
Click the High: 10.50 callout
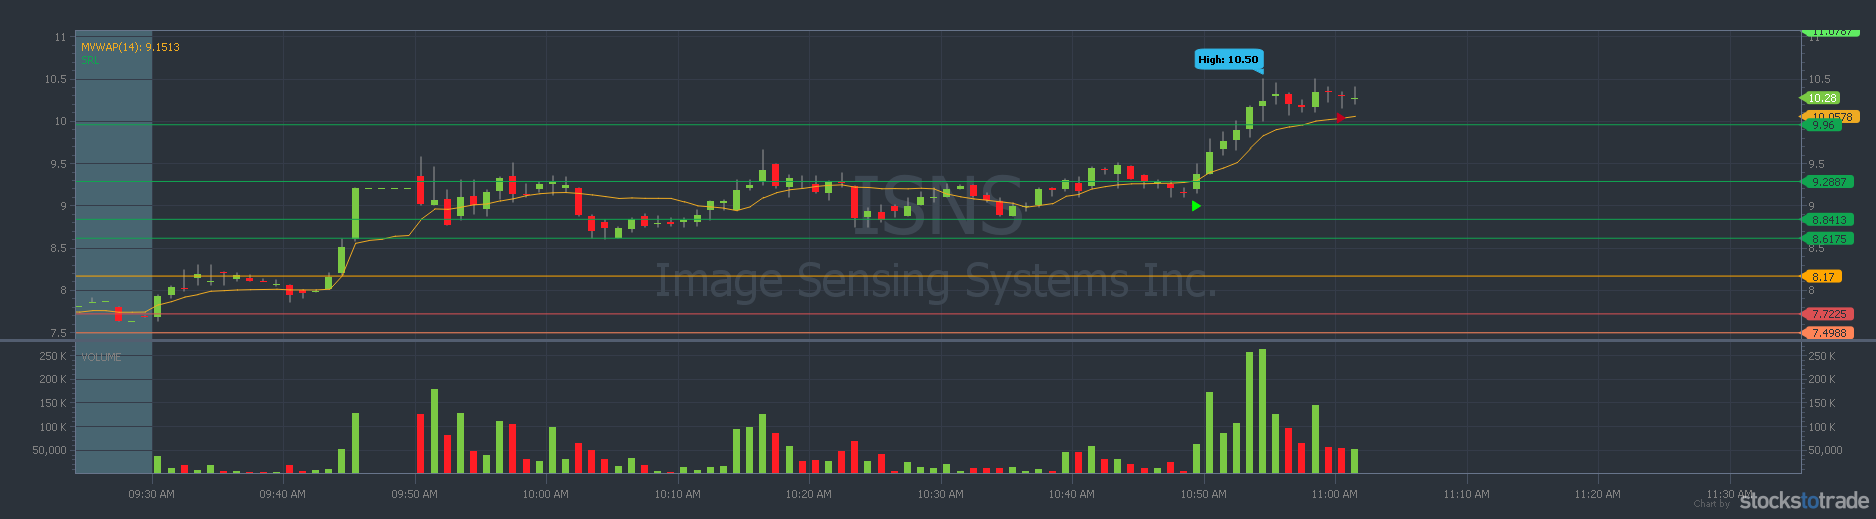[1228, 60]
